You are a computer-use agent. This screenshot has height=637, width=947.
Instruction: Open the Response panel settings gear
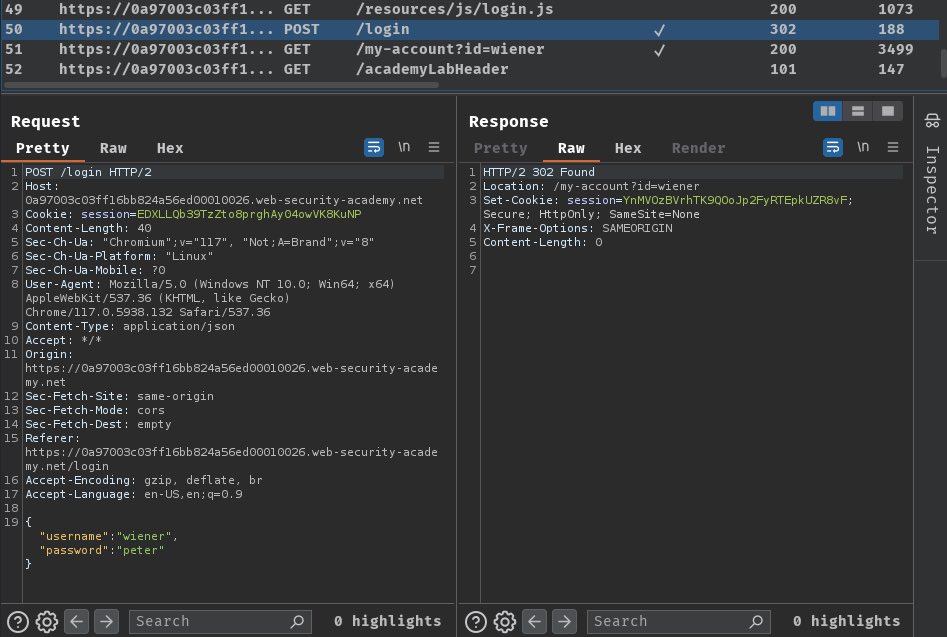pos(505,621)
